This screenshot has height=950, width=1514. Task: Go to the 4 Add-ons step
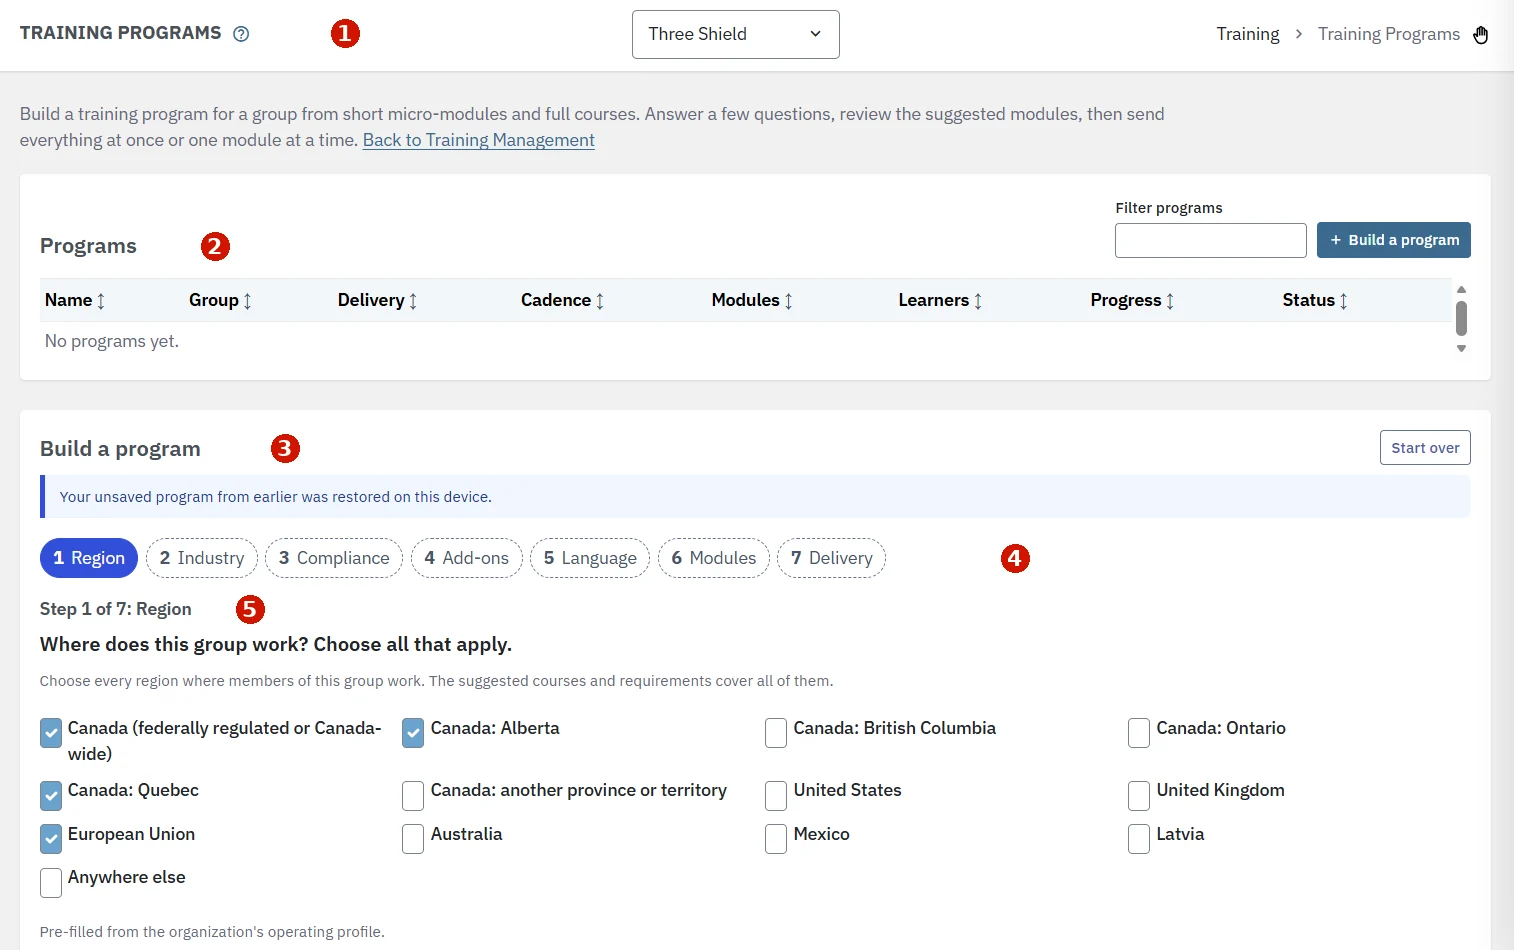pos(467,558)
